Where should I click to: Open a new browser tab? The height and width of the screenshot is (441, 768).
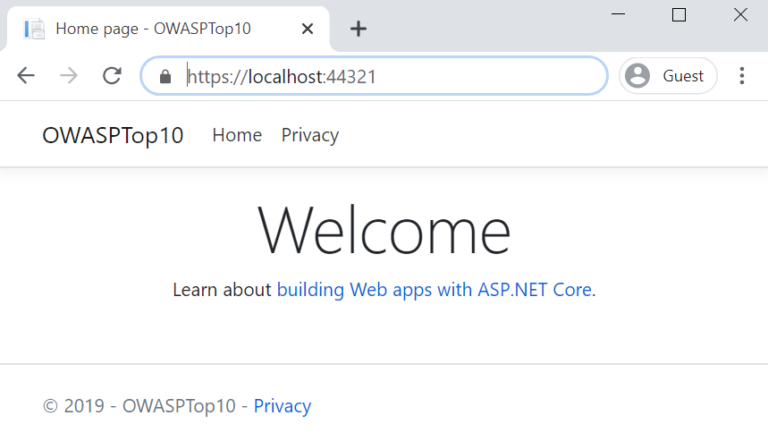click(x=358, y=28)
